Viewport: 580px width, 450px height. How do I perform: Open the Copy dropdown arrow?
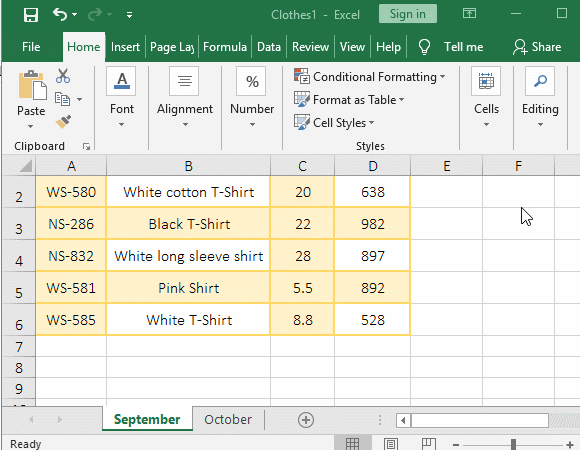click(x=80, y=99)
